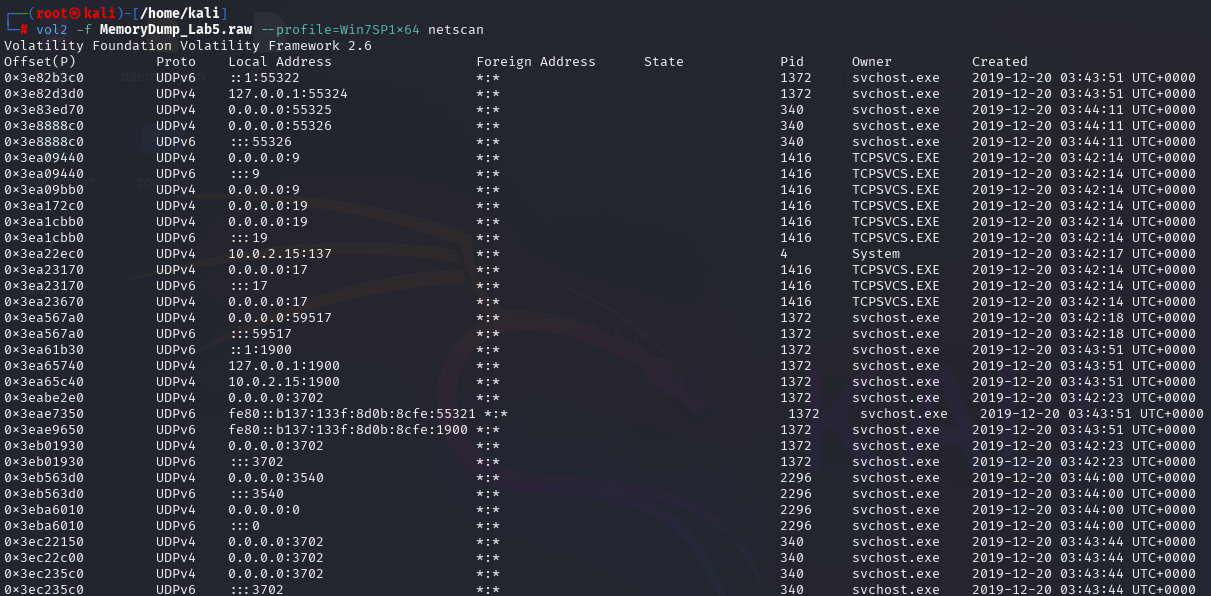
Task: Click the netscan plugin name in command
Action: click(455, 30)
